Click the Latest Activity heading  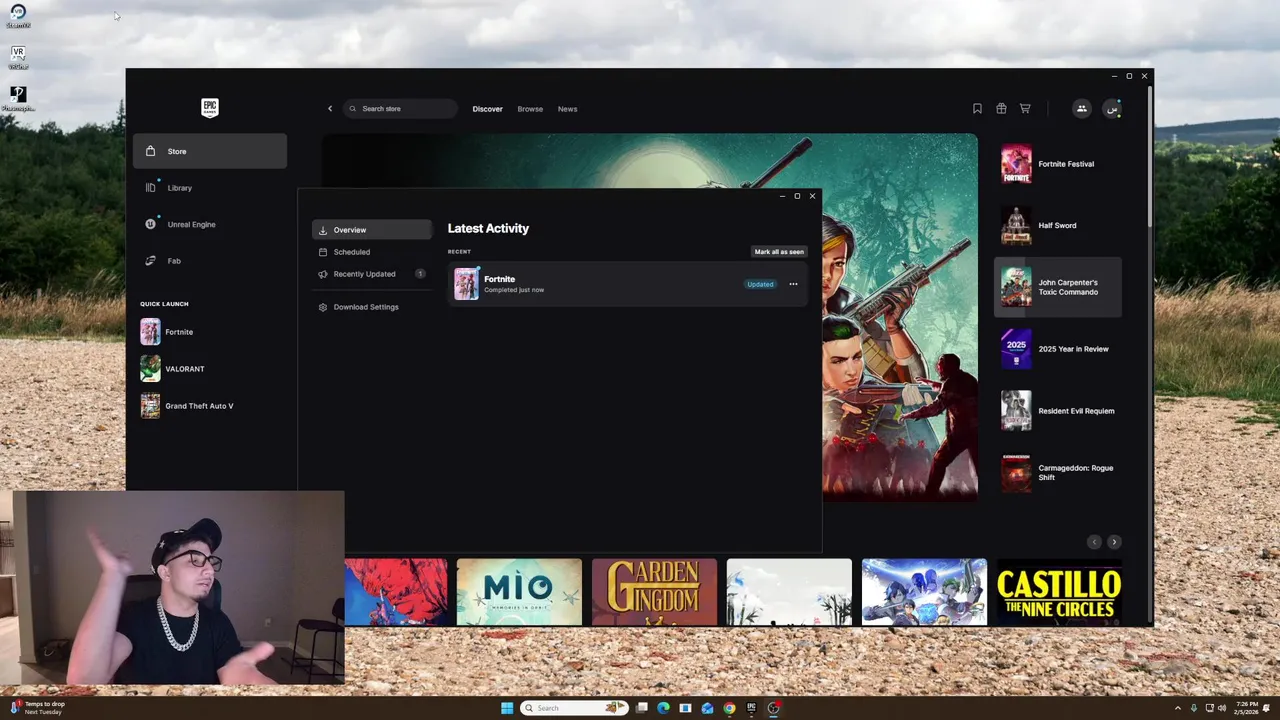[488, 228]
